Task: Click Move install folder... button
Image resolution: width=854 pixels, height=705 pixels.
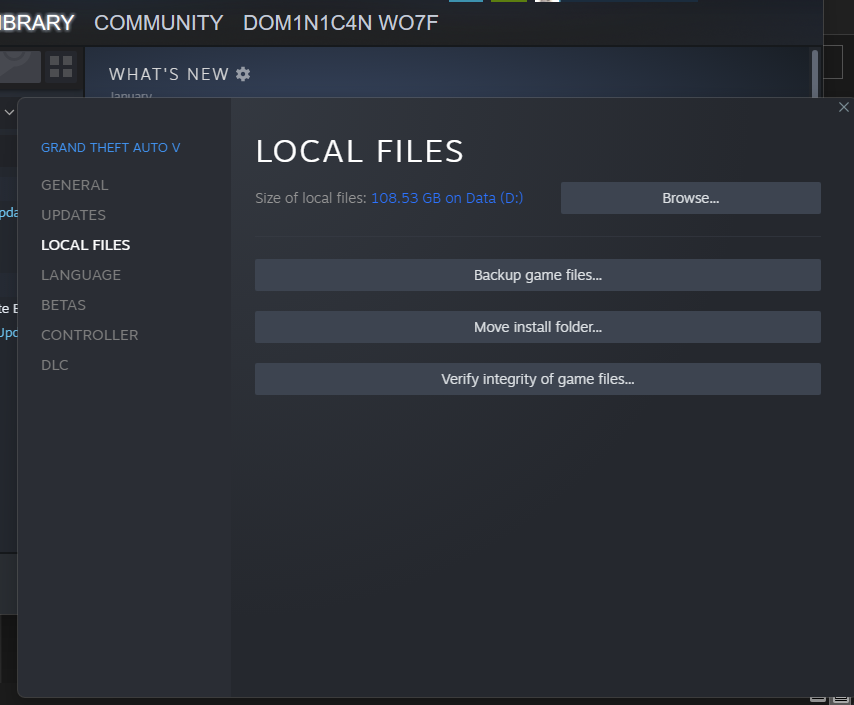Action: click(x=538, y=327)
